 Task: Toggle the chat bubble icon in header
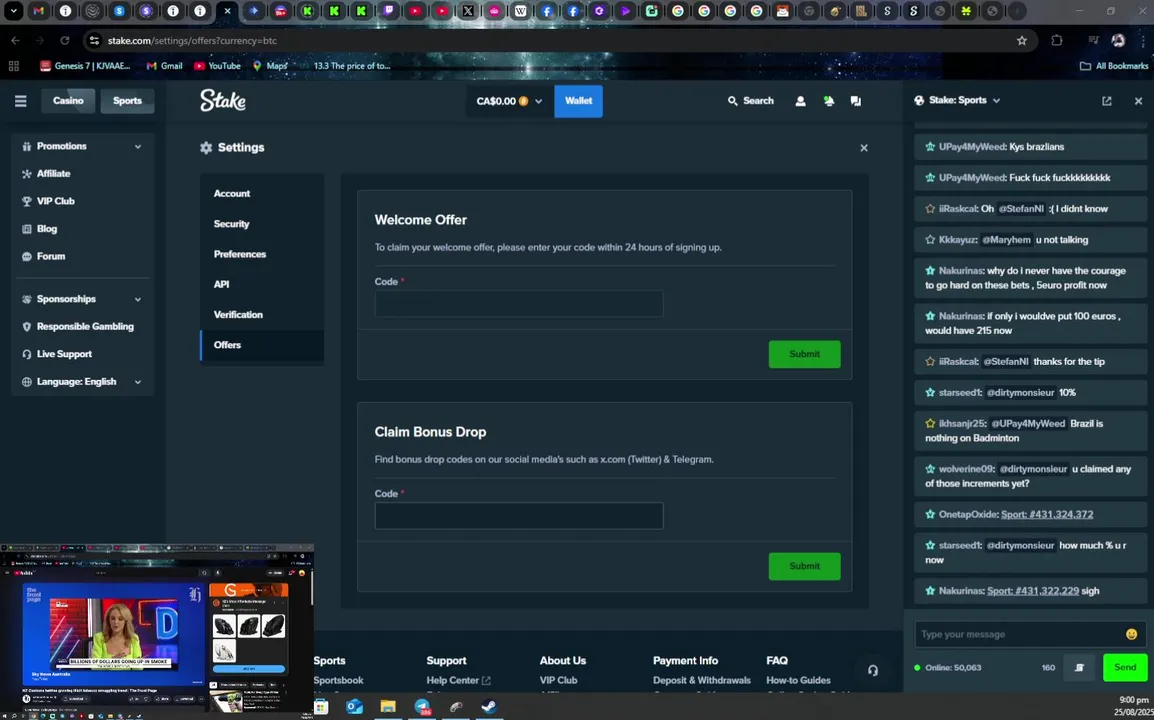click(855, 101)
